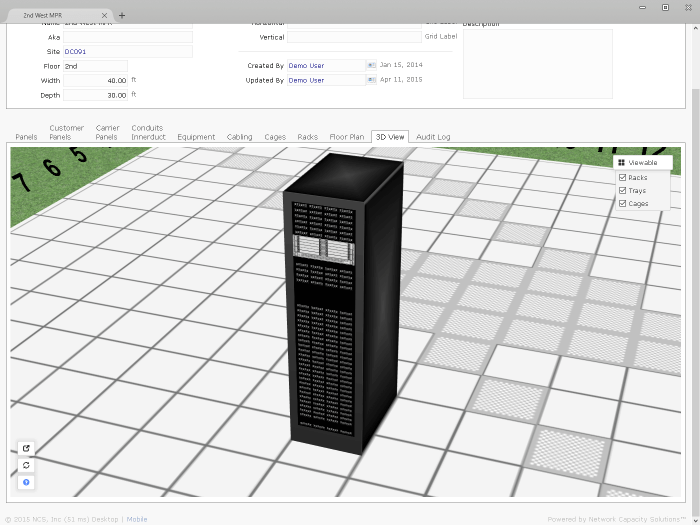
Task: Select the Equipment tab
Action: tap(196, 137)
